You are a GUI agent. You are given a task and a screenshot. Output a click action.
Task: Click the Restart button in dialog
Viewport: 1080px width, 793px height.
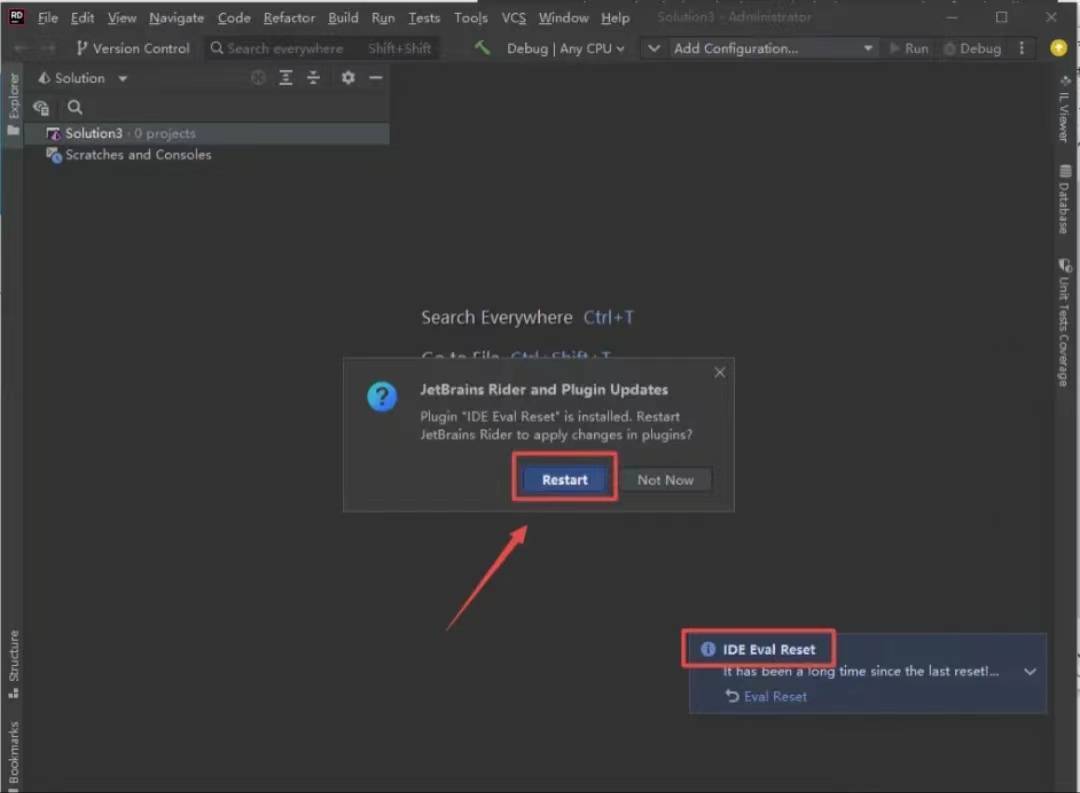tap(565, 480)
